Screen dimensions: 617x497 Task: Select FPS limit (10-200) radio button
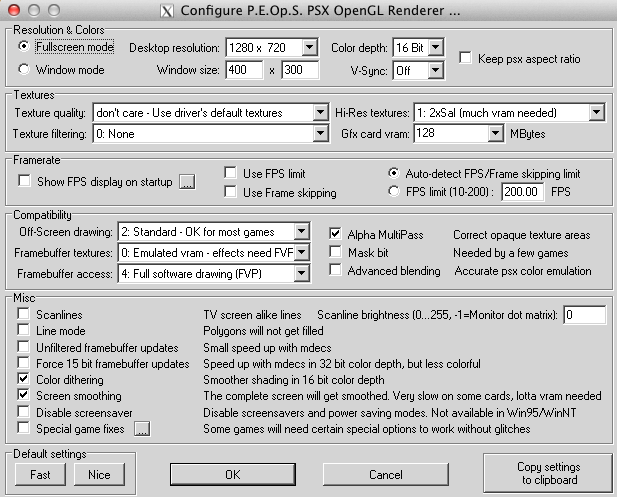tap(393, 192)
